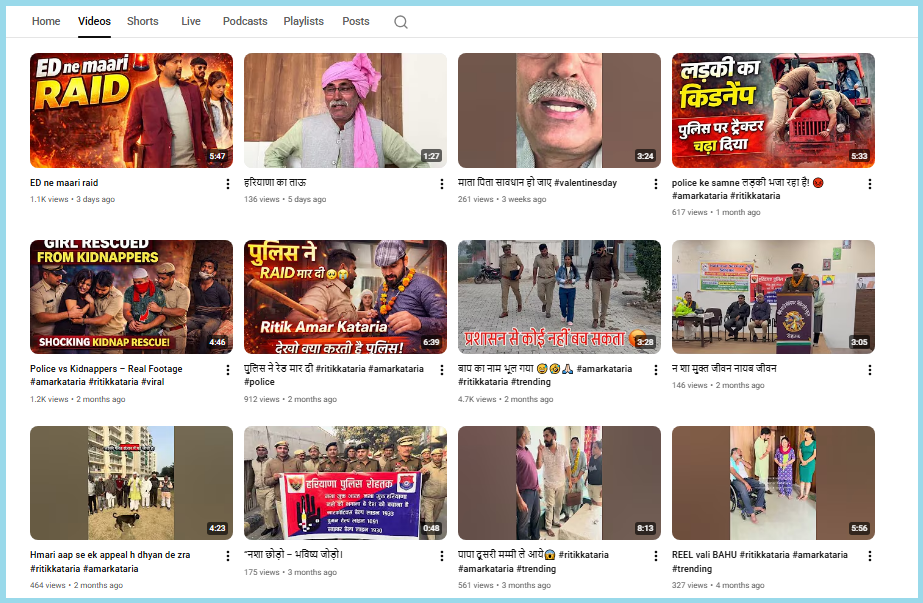Open the Haryana Police Rohtak banner thumbnail
This screenshot has height=603, width=923.
[345, 483]
